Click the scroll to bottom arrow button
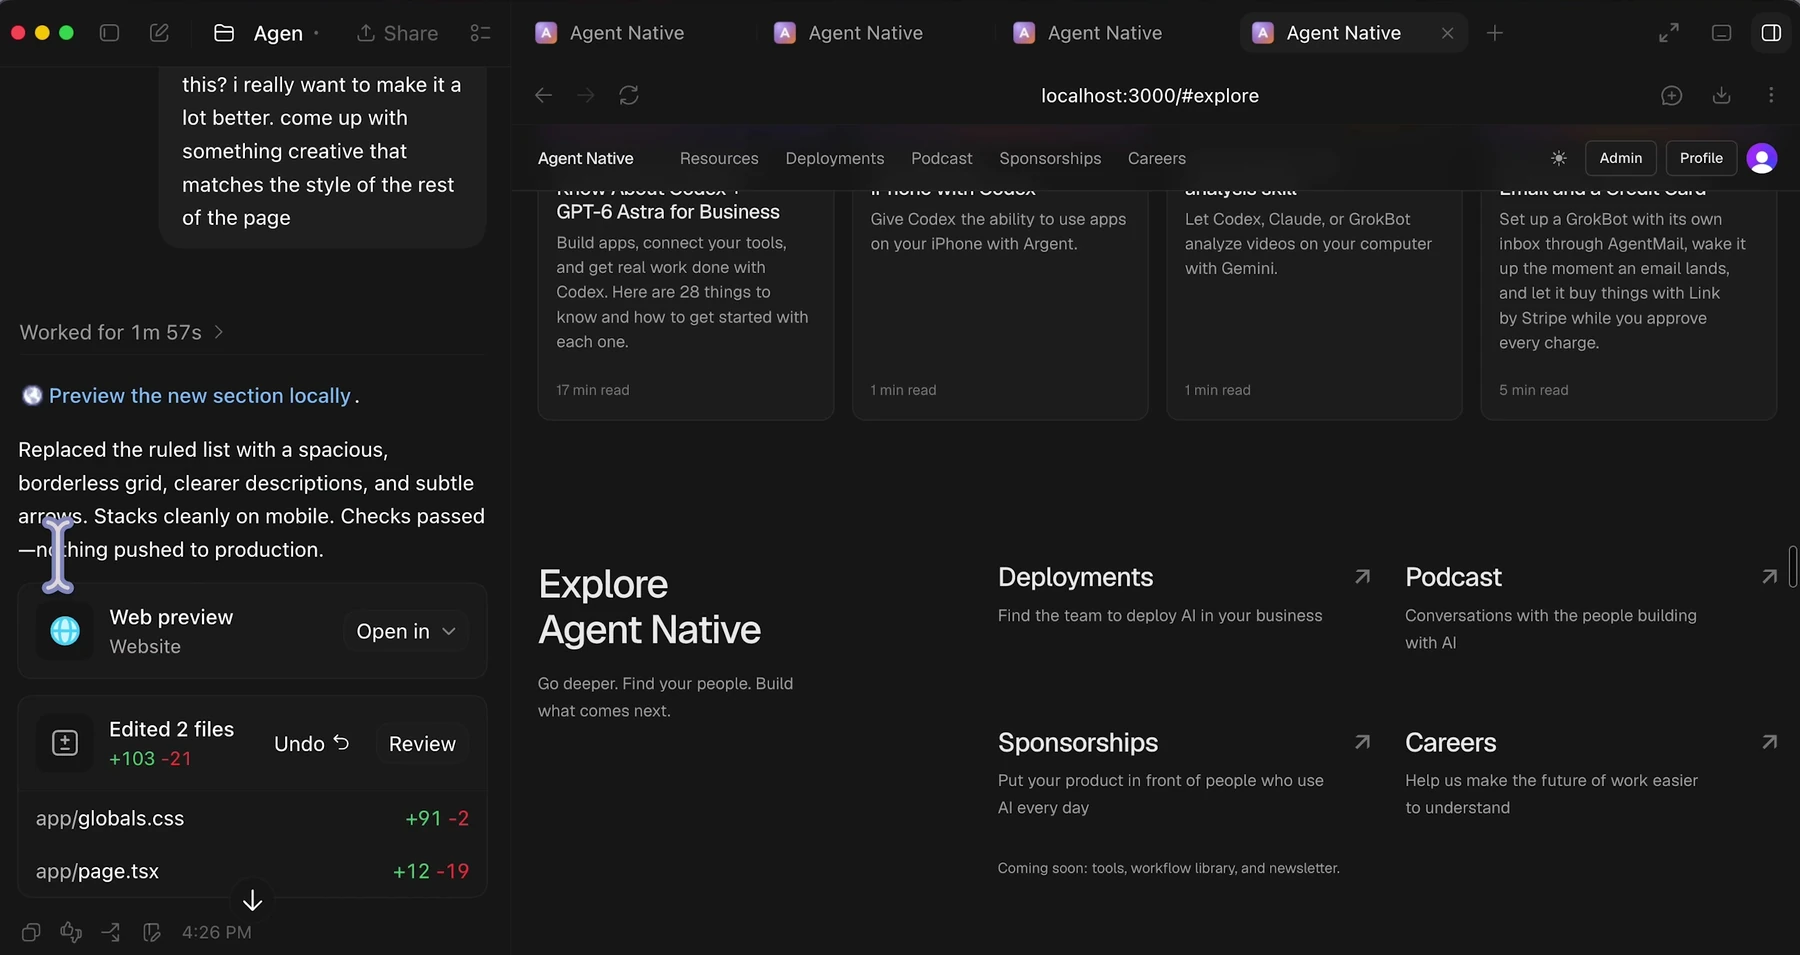Image resolution: width=1800 pixels, height=955 pixels. tap(252, 901)
